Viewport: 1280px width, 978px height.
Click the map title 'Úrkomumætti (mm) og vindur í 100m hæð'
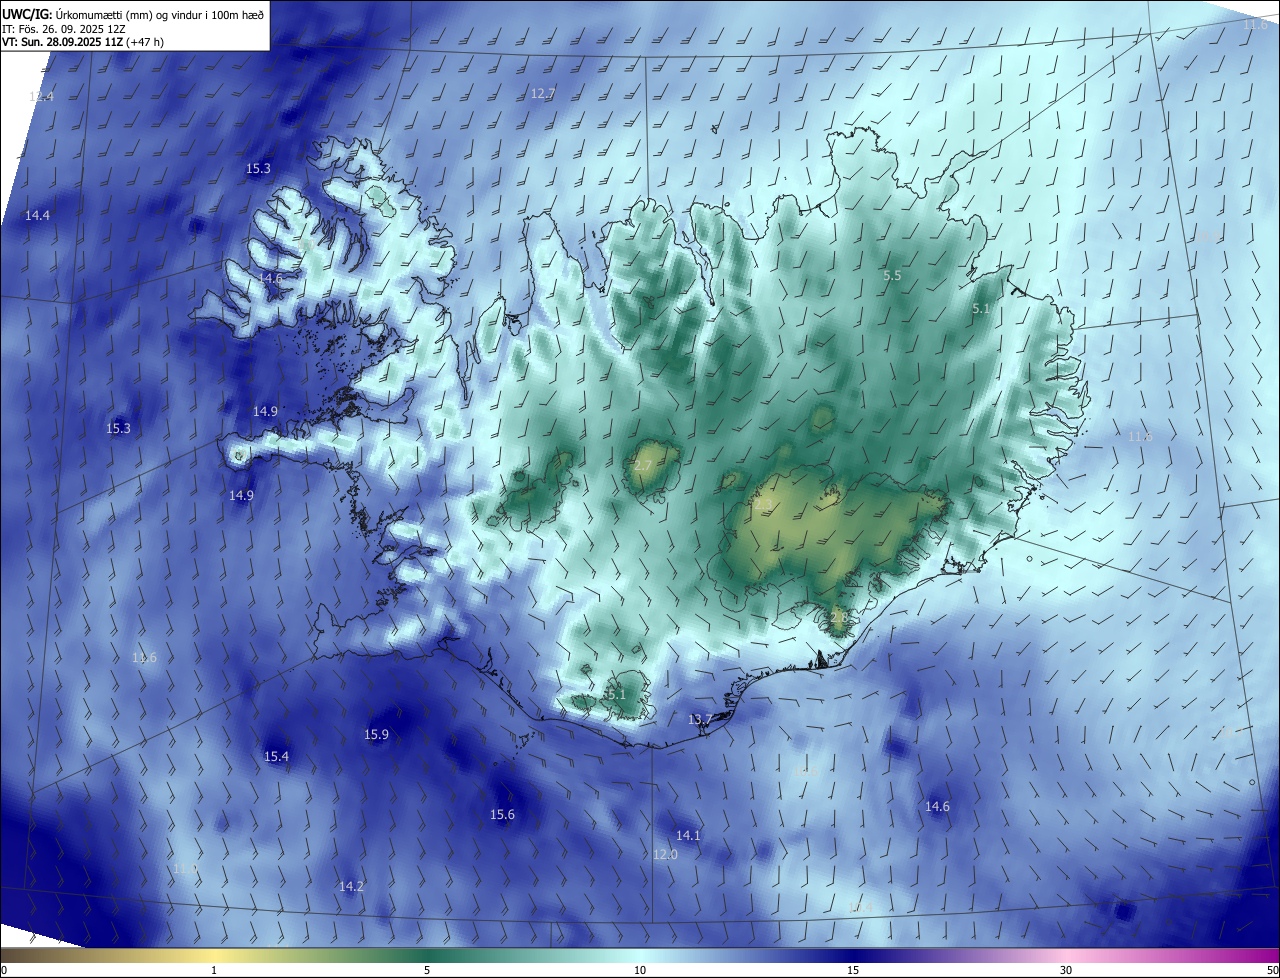click(162, 14)
